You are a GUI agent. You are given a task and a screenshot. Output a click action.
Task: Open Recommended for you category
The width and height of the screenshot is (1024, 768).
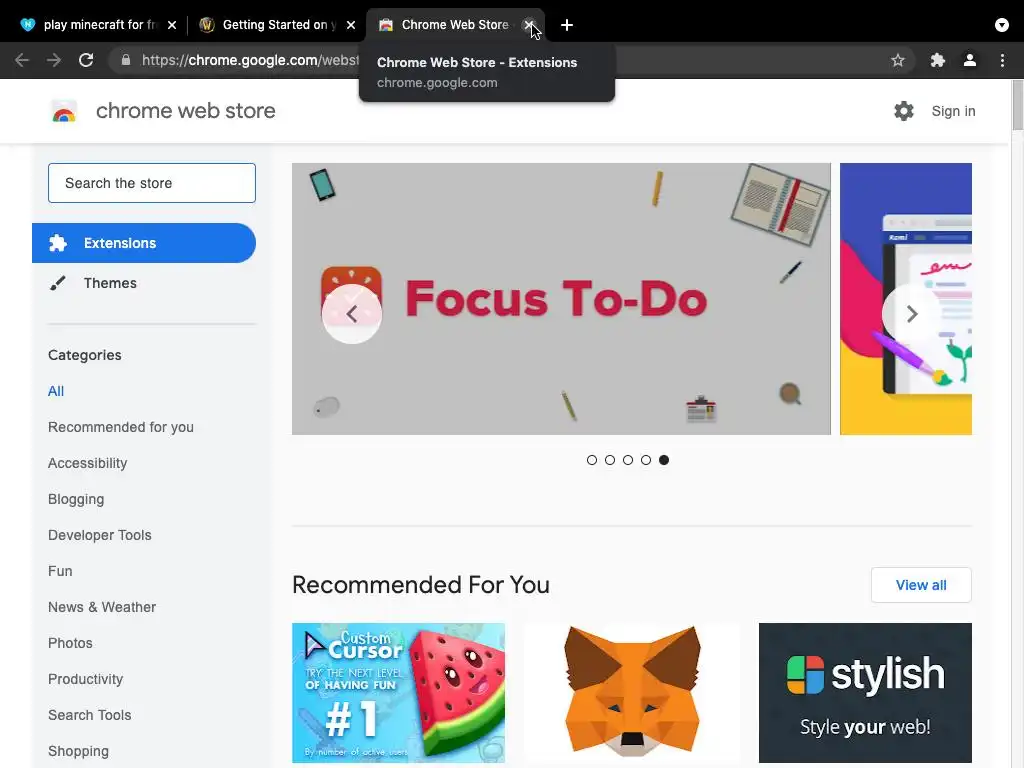[121, 427]
